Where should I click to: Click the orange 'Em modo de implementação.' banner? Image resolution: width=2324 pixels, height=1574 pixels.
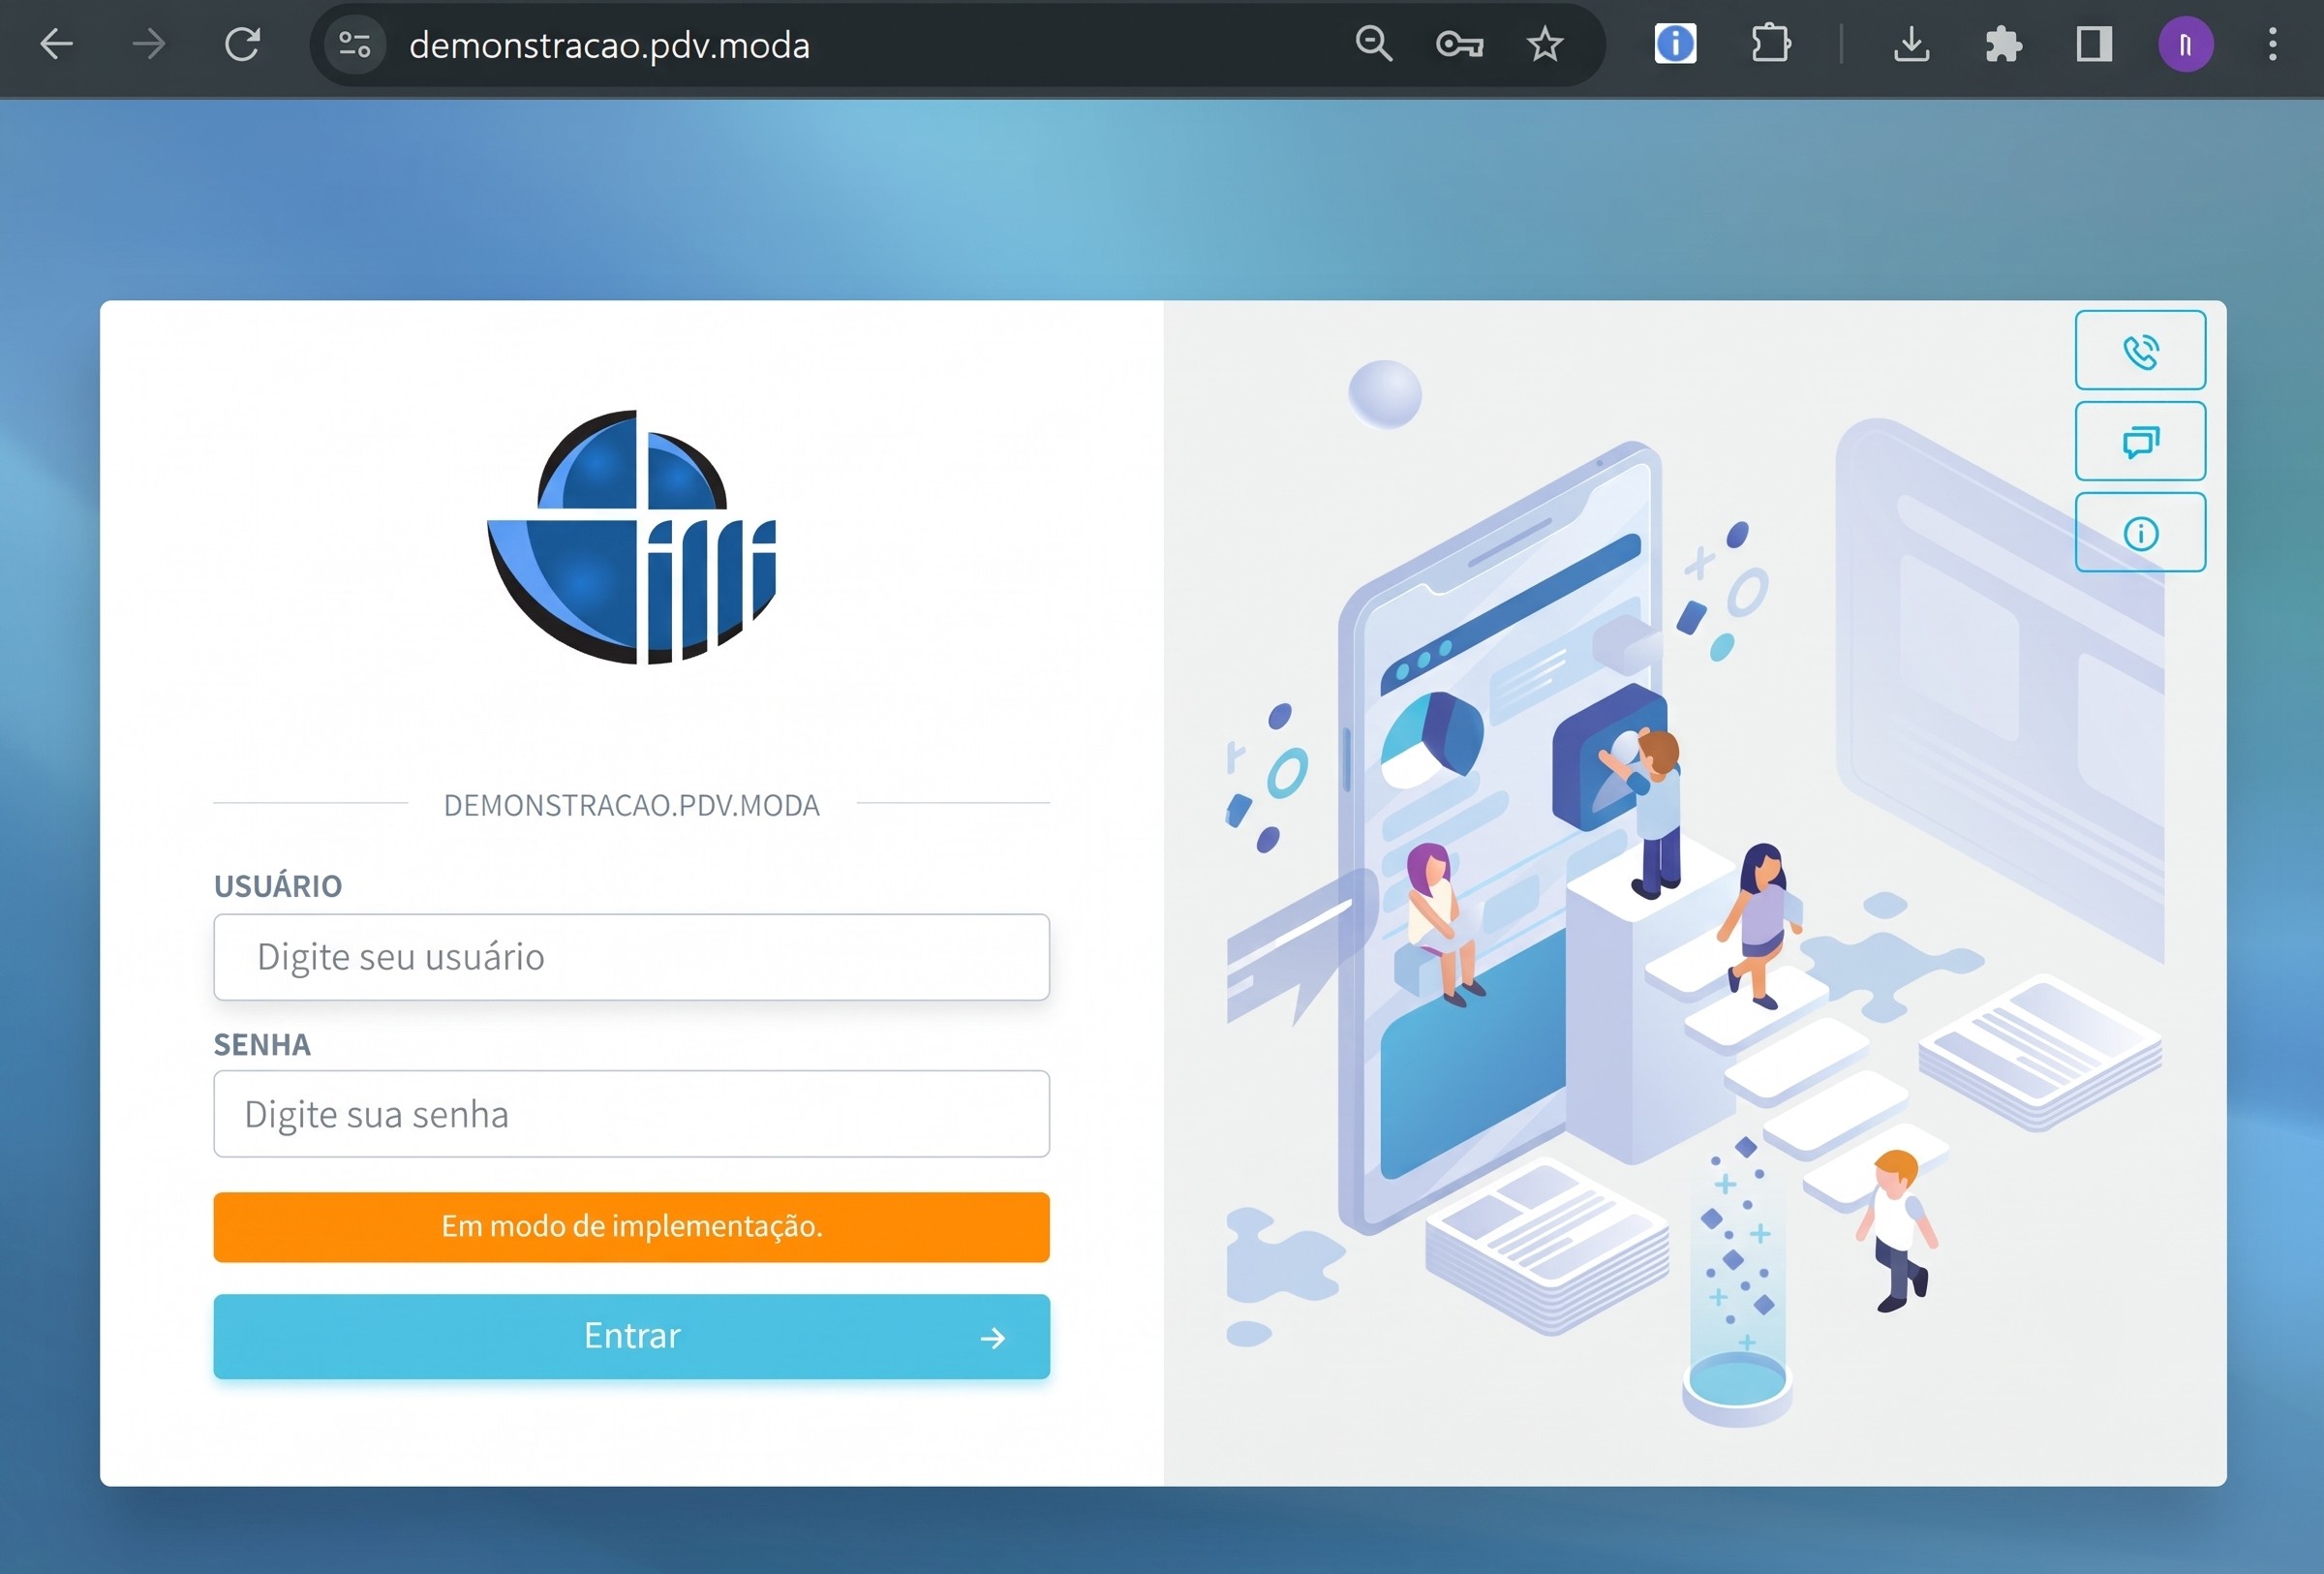click(631, 1226)
